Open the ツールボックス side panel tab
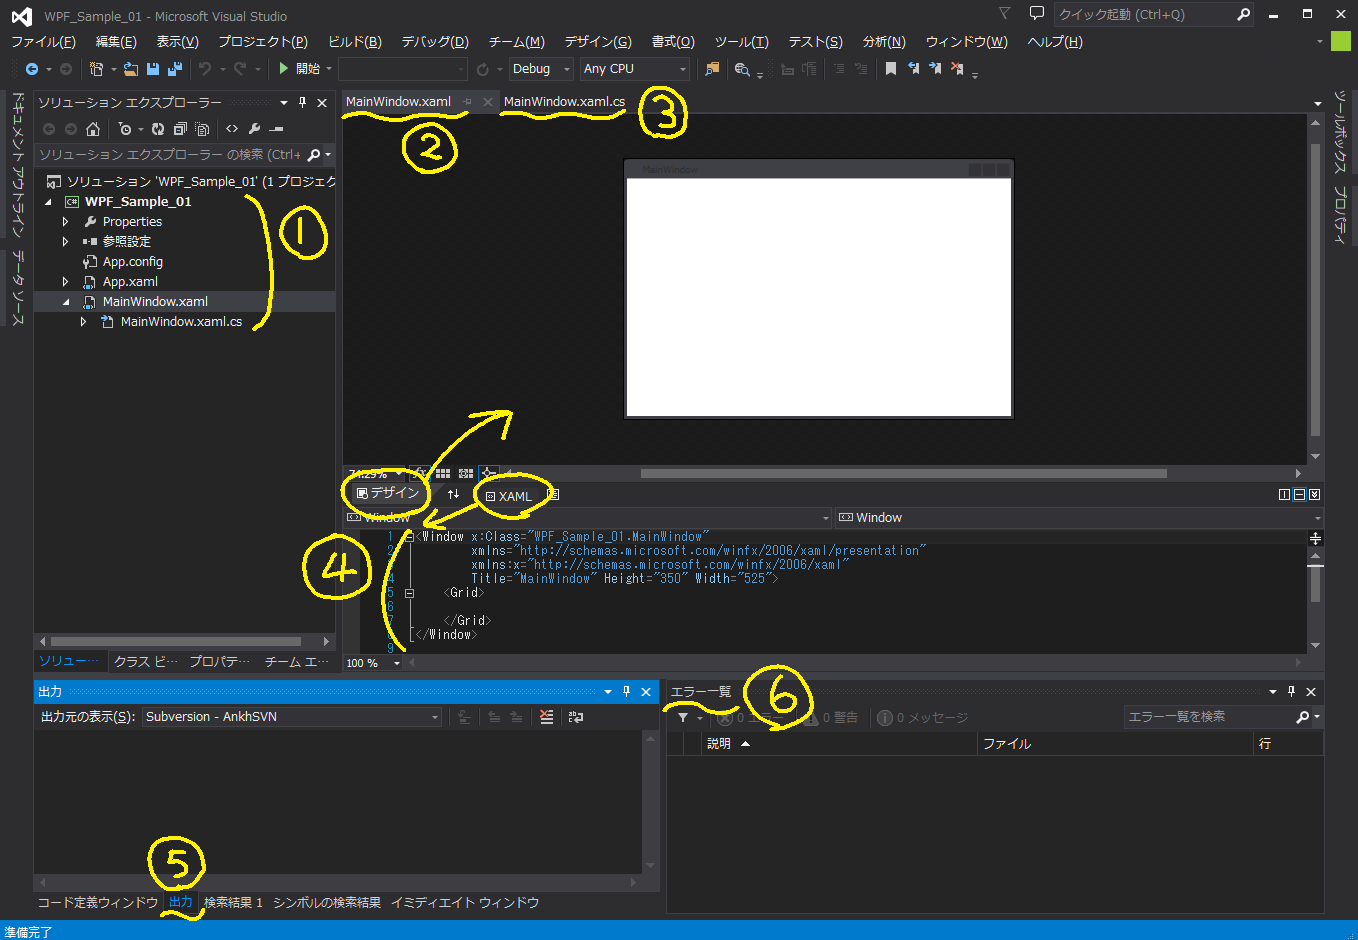Viewport: 1358px width, 940px height. point(1340,132)
